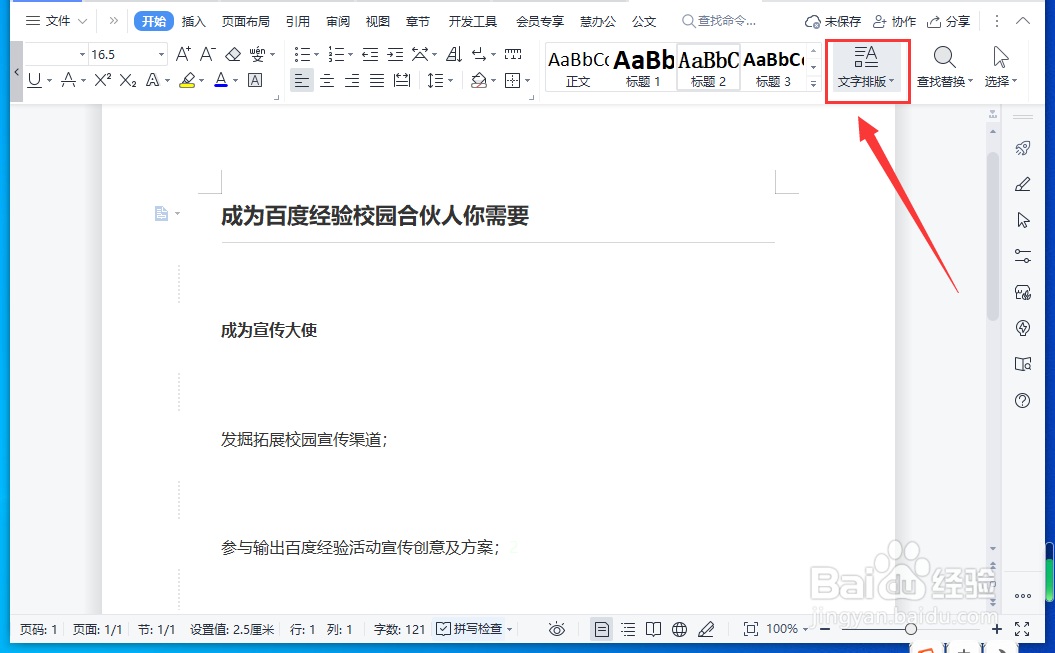Switch to the 页面布局 page layout tab
The height and width of the screenshot is (653, 1055).
click(x=246, y=22)
